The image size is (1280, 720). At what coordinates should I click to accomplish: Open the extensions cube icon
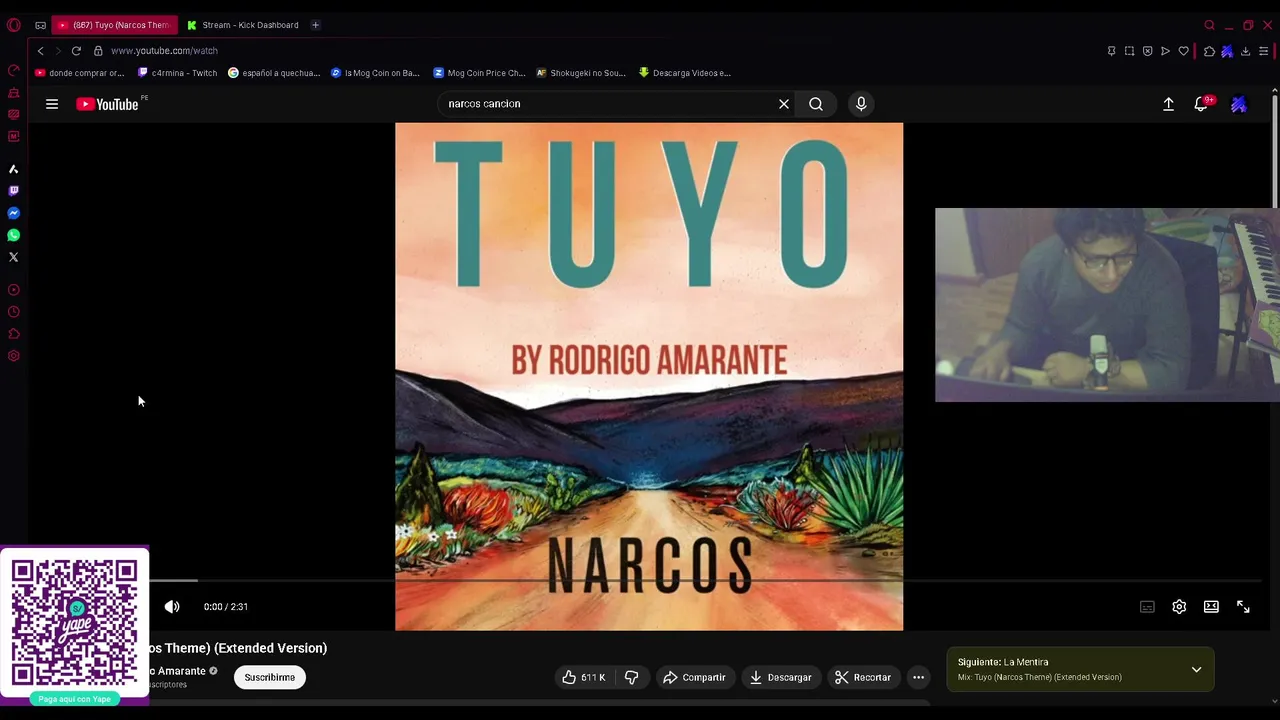(x=1209, y=51)
